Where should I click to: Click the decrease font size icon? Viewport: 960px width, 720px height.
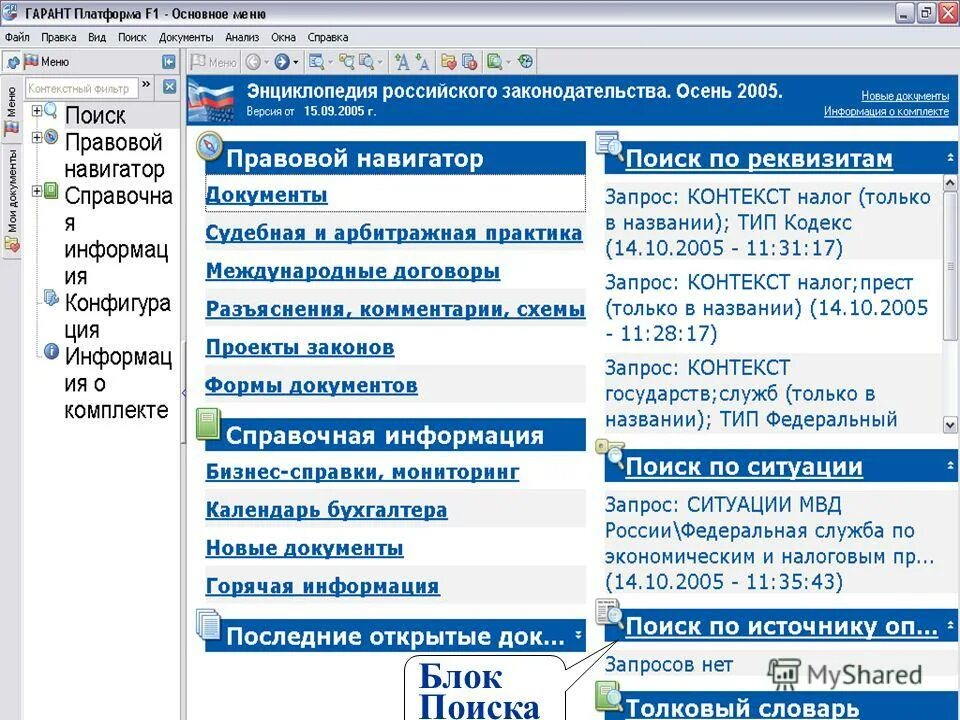(x=421, y=61)
